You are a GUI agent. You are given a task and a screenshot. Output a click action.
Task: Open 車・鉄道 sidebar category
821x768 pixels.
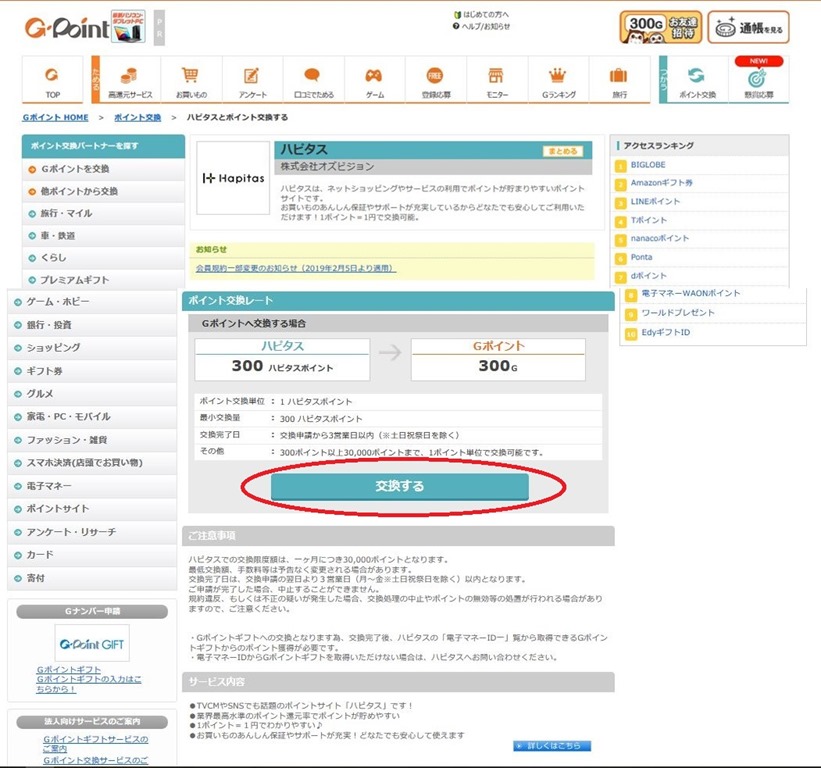104,236
